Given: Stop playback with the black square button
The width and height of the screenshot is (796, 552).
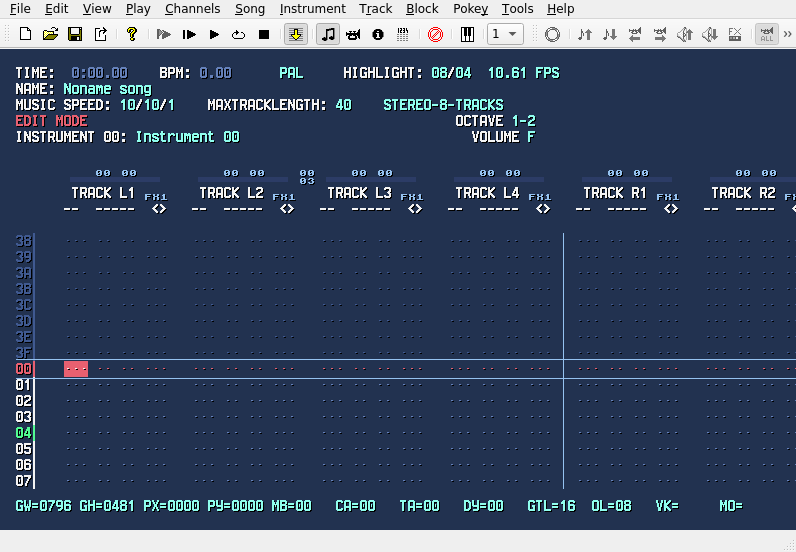Looking at the screenshot, I should coord(264,35).
